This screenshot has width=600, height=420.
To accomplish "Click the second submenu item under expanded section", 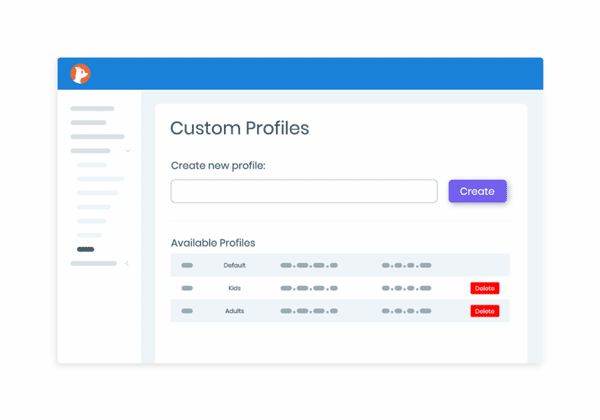I will [101, 179].
